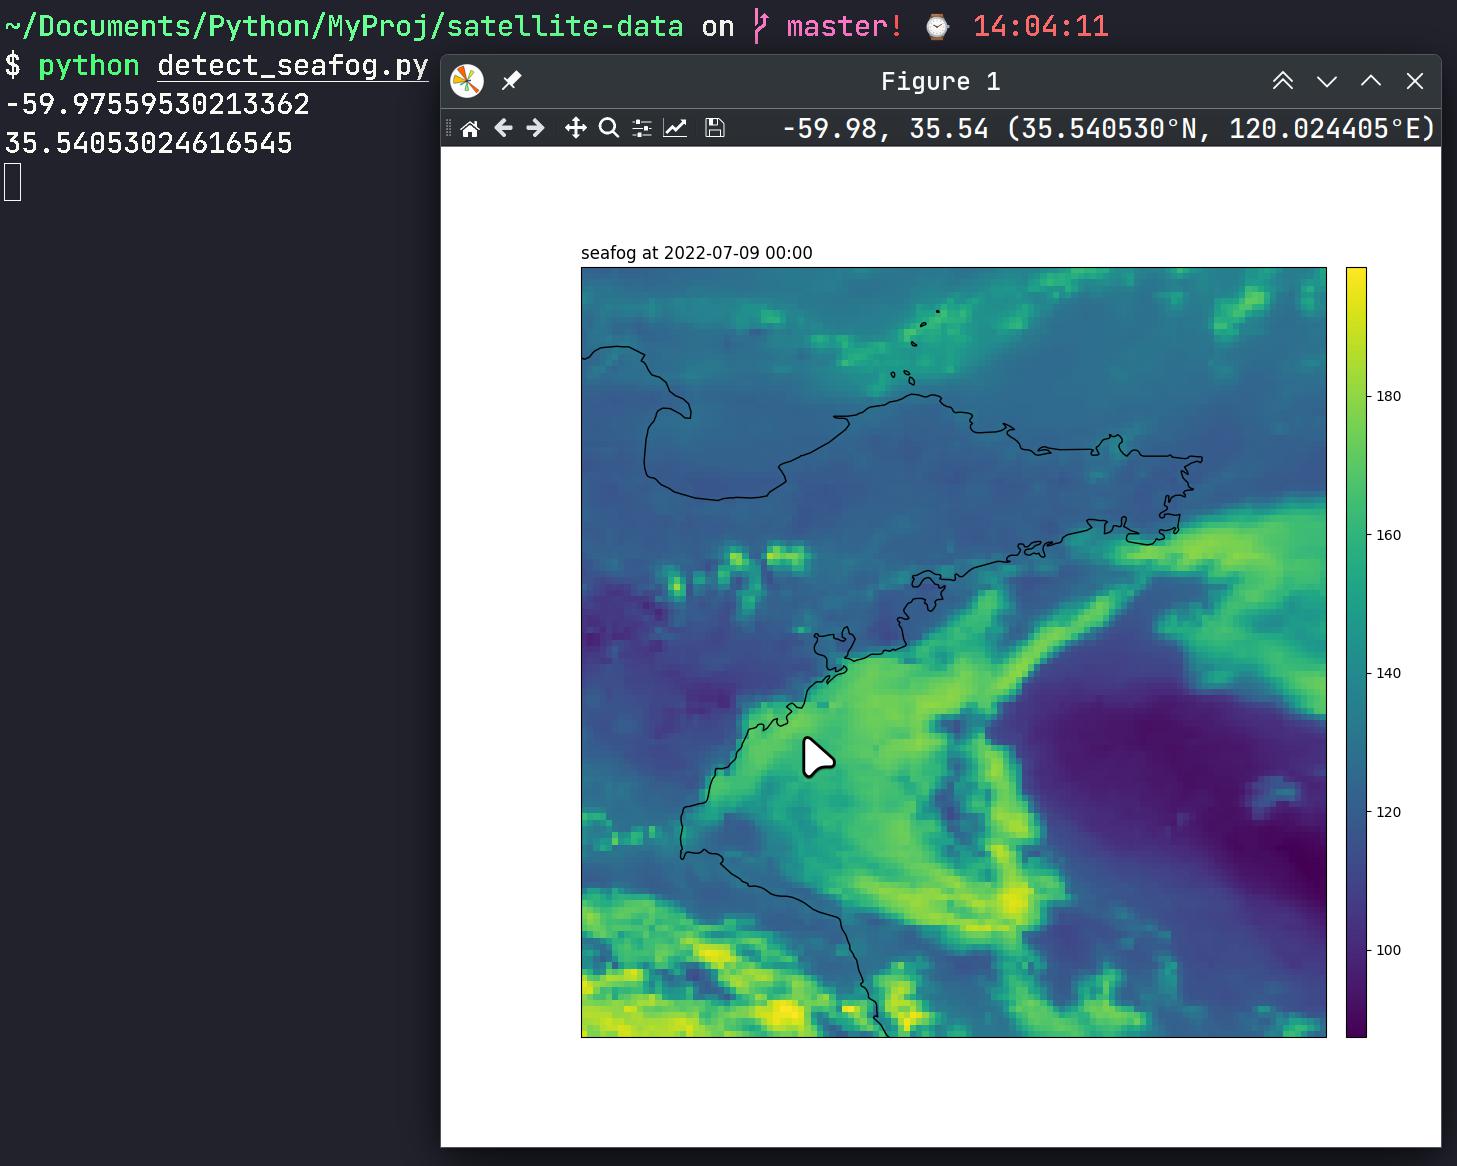Click the Figure 1 title bar
Viewport: 1457px width, 1166px height.
[940, 81]
